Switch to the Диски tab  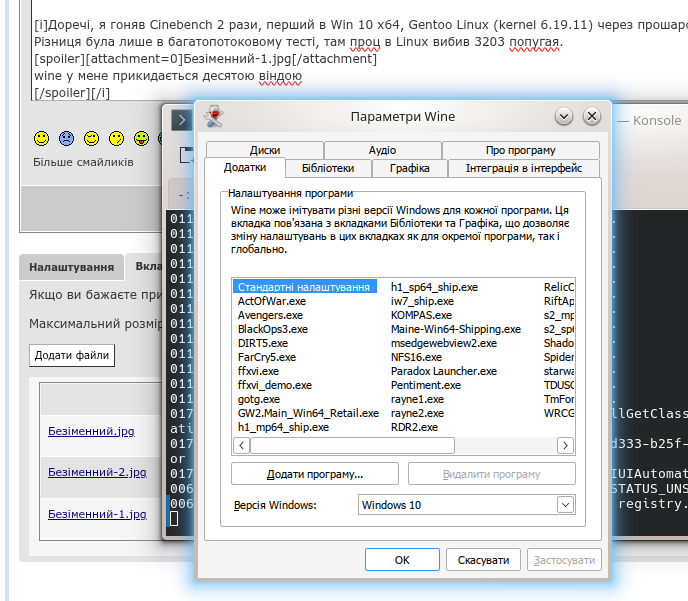point(265,150)
